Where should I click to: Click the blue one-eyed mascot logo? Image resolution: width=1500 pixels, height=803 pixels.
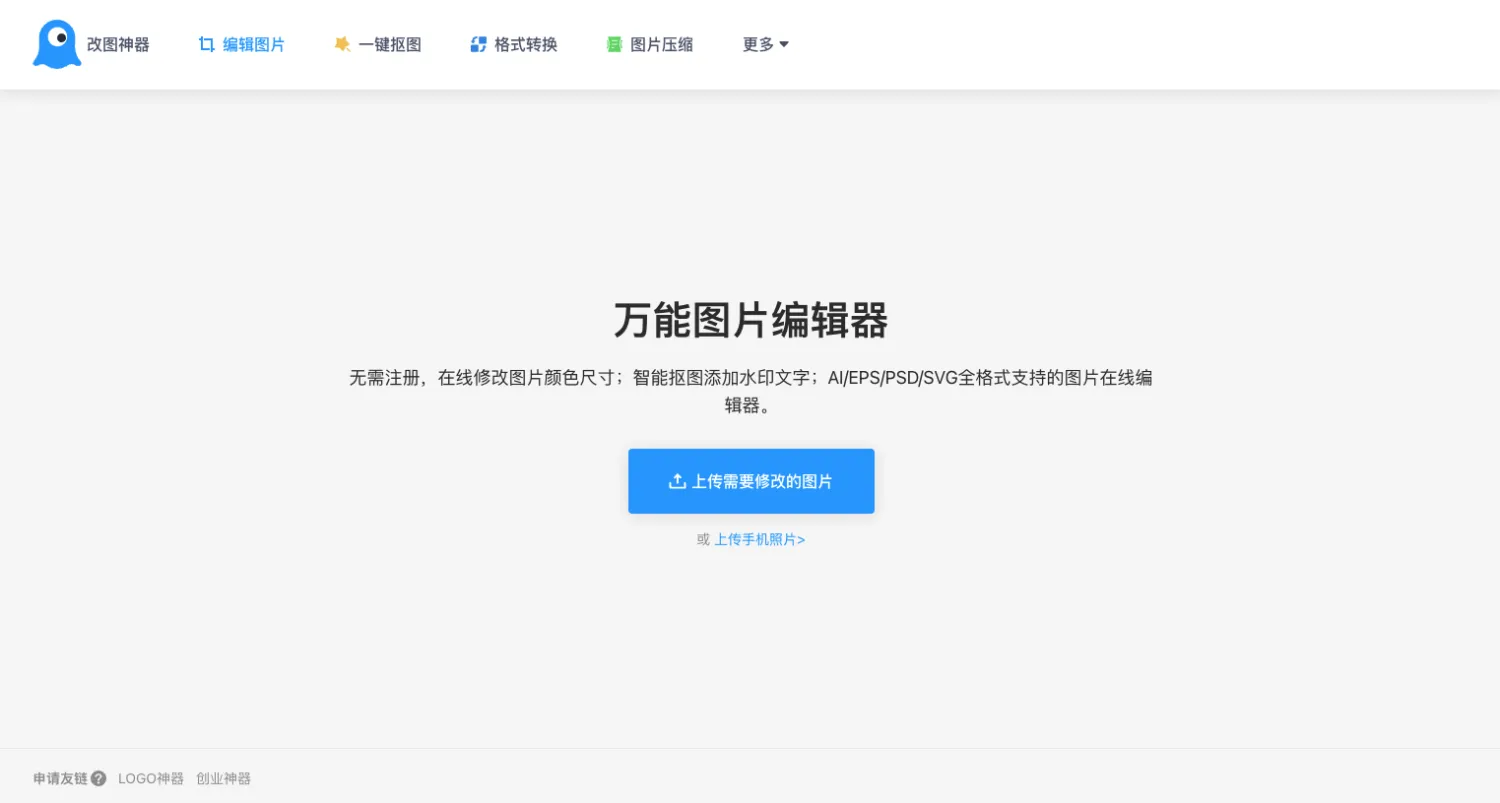(57, 44)
